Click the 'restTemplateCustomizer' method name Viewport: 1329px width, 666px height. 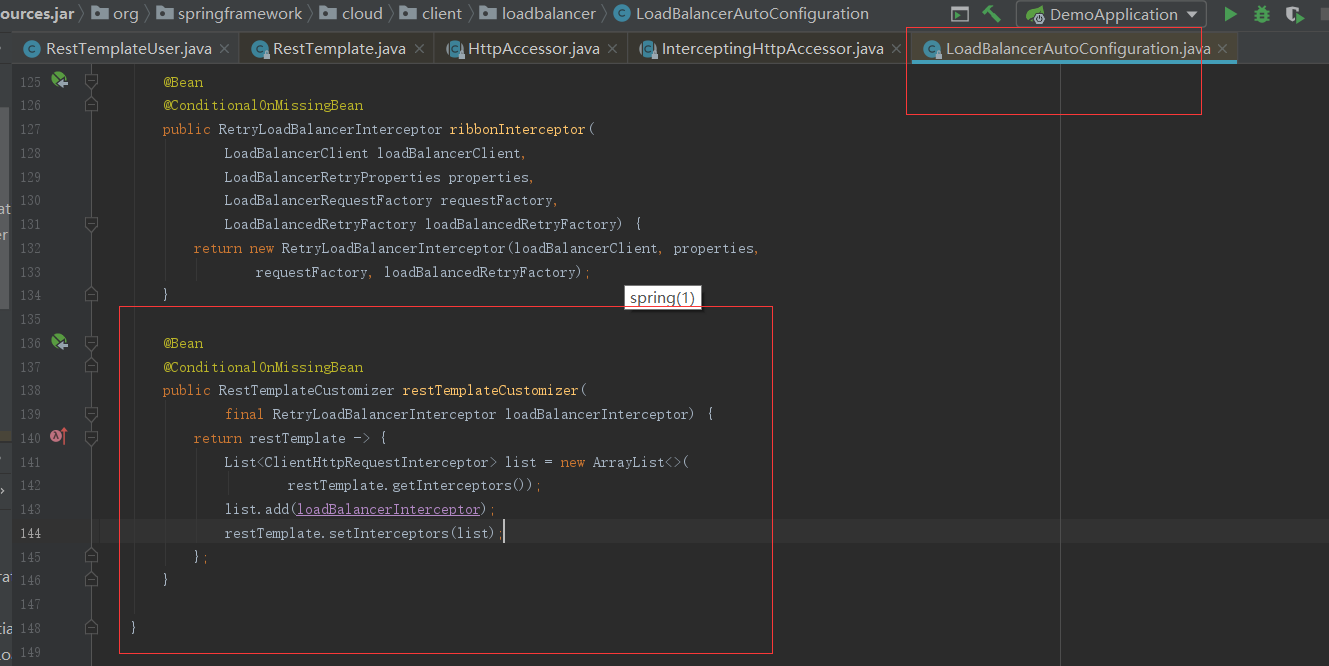coord(490,390)
